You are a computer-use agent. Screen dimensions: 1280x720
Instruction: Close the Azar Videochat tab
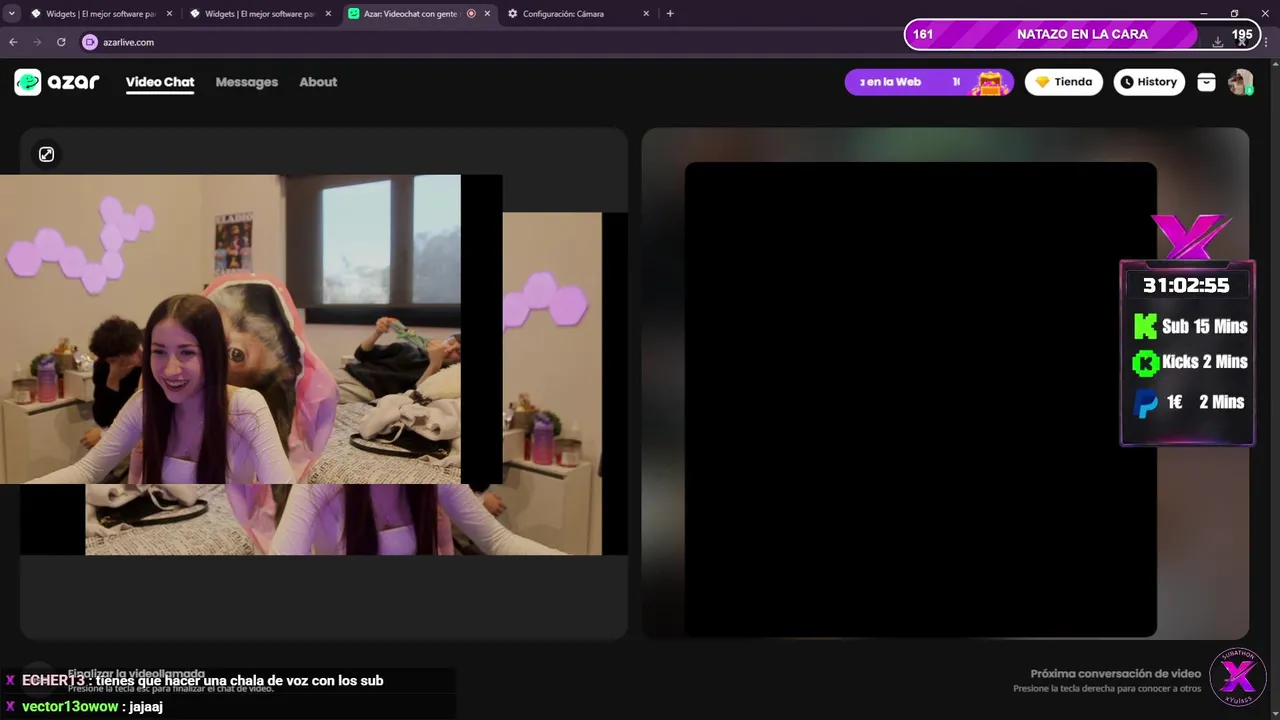click(487, 14)
